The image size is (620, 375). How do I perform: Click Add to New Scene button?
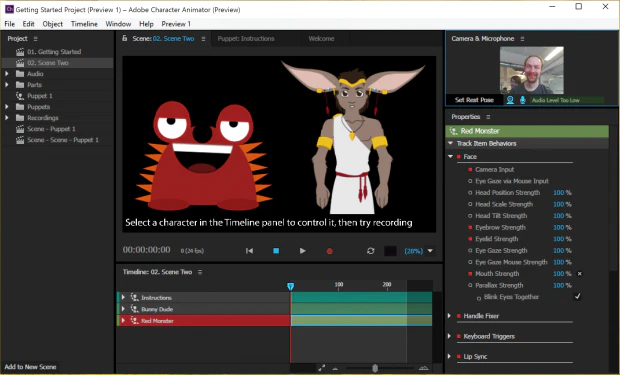pos(30,367)
